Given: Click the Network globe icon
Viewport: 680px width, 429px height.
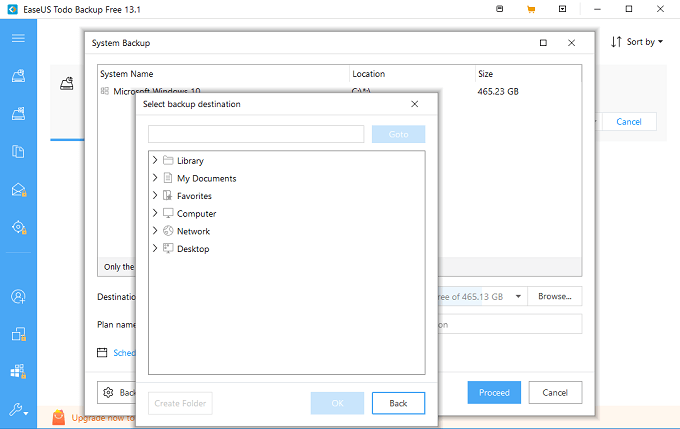Looking at the screenshot, I should (168, 231).
